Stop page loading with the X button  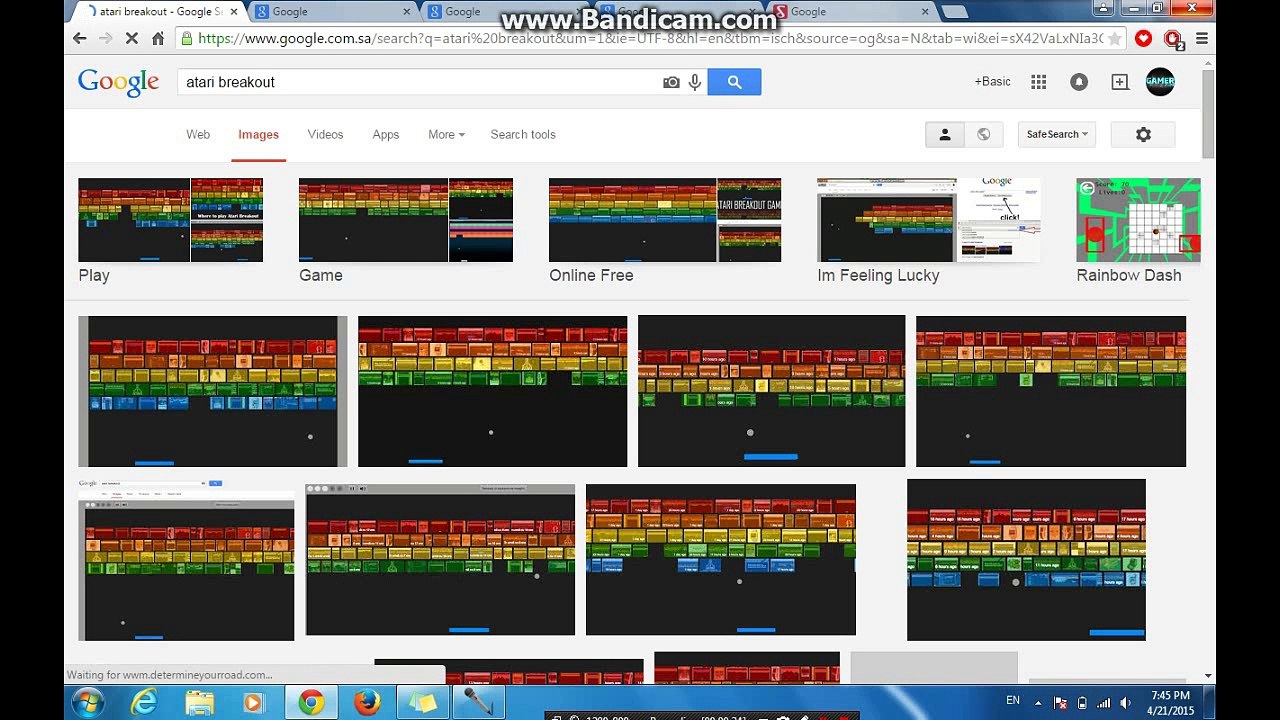pyautogui.click(x=132, y=38)
